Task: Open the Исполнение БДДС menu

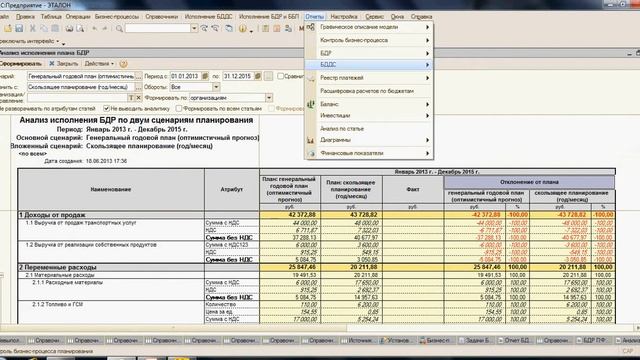Action: coord(208,17)
